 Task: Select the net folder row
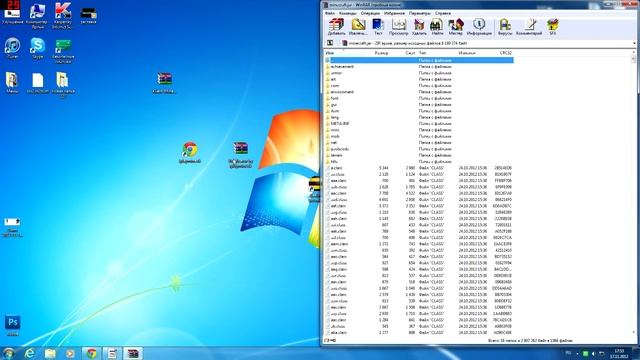[x=419, y=142]
